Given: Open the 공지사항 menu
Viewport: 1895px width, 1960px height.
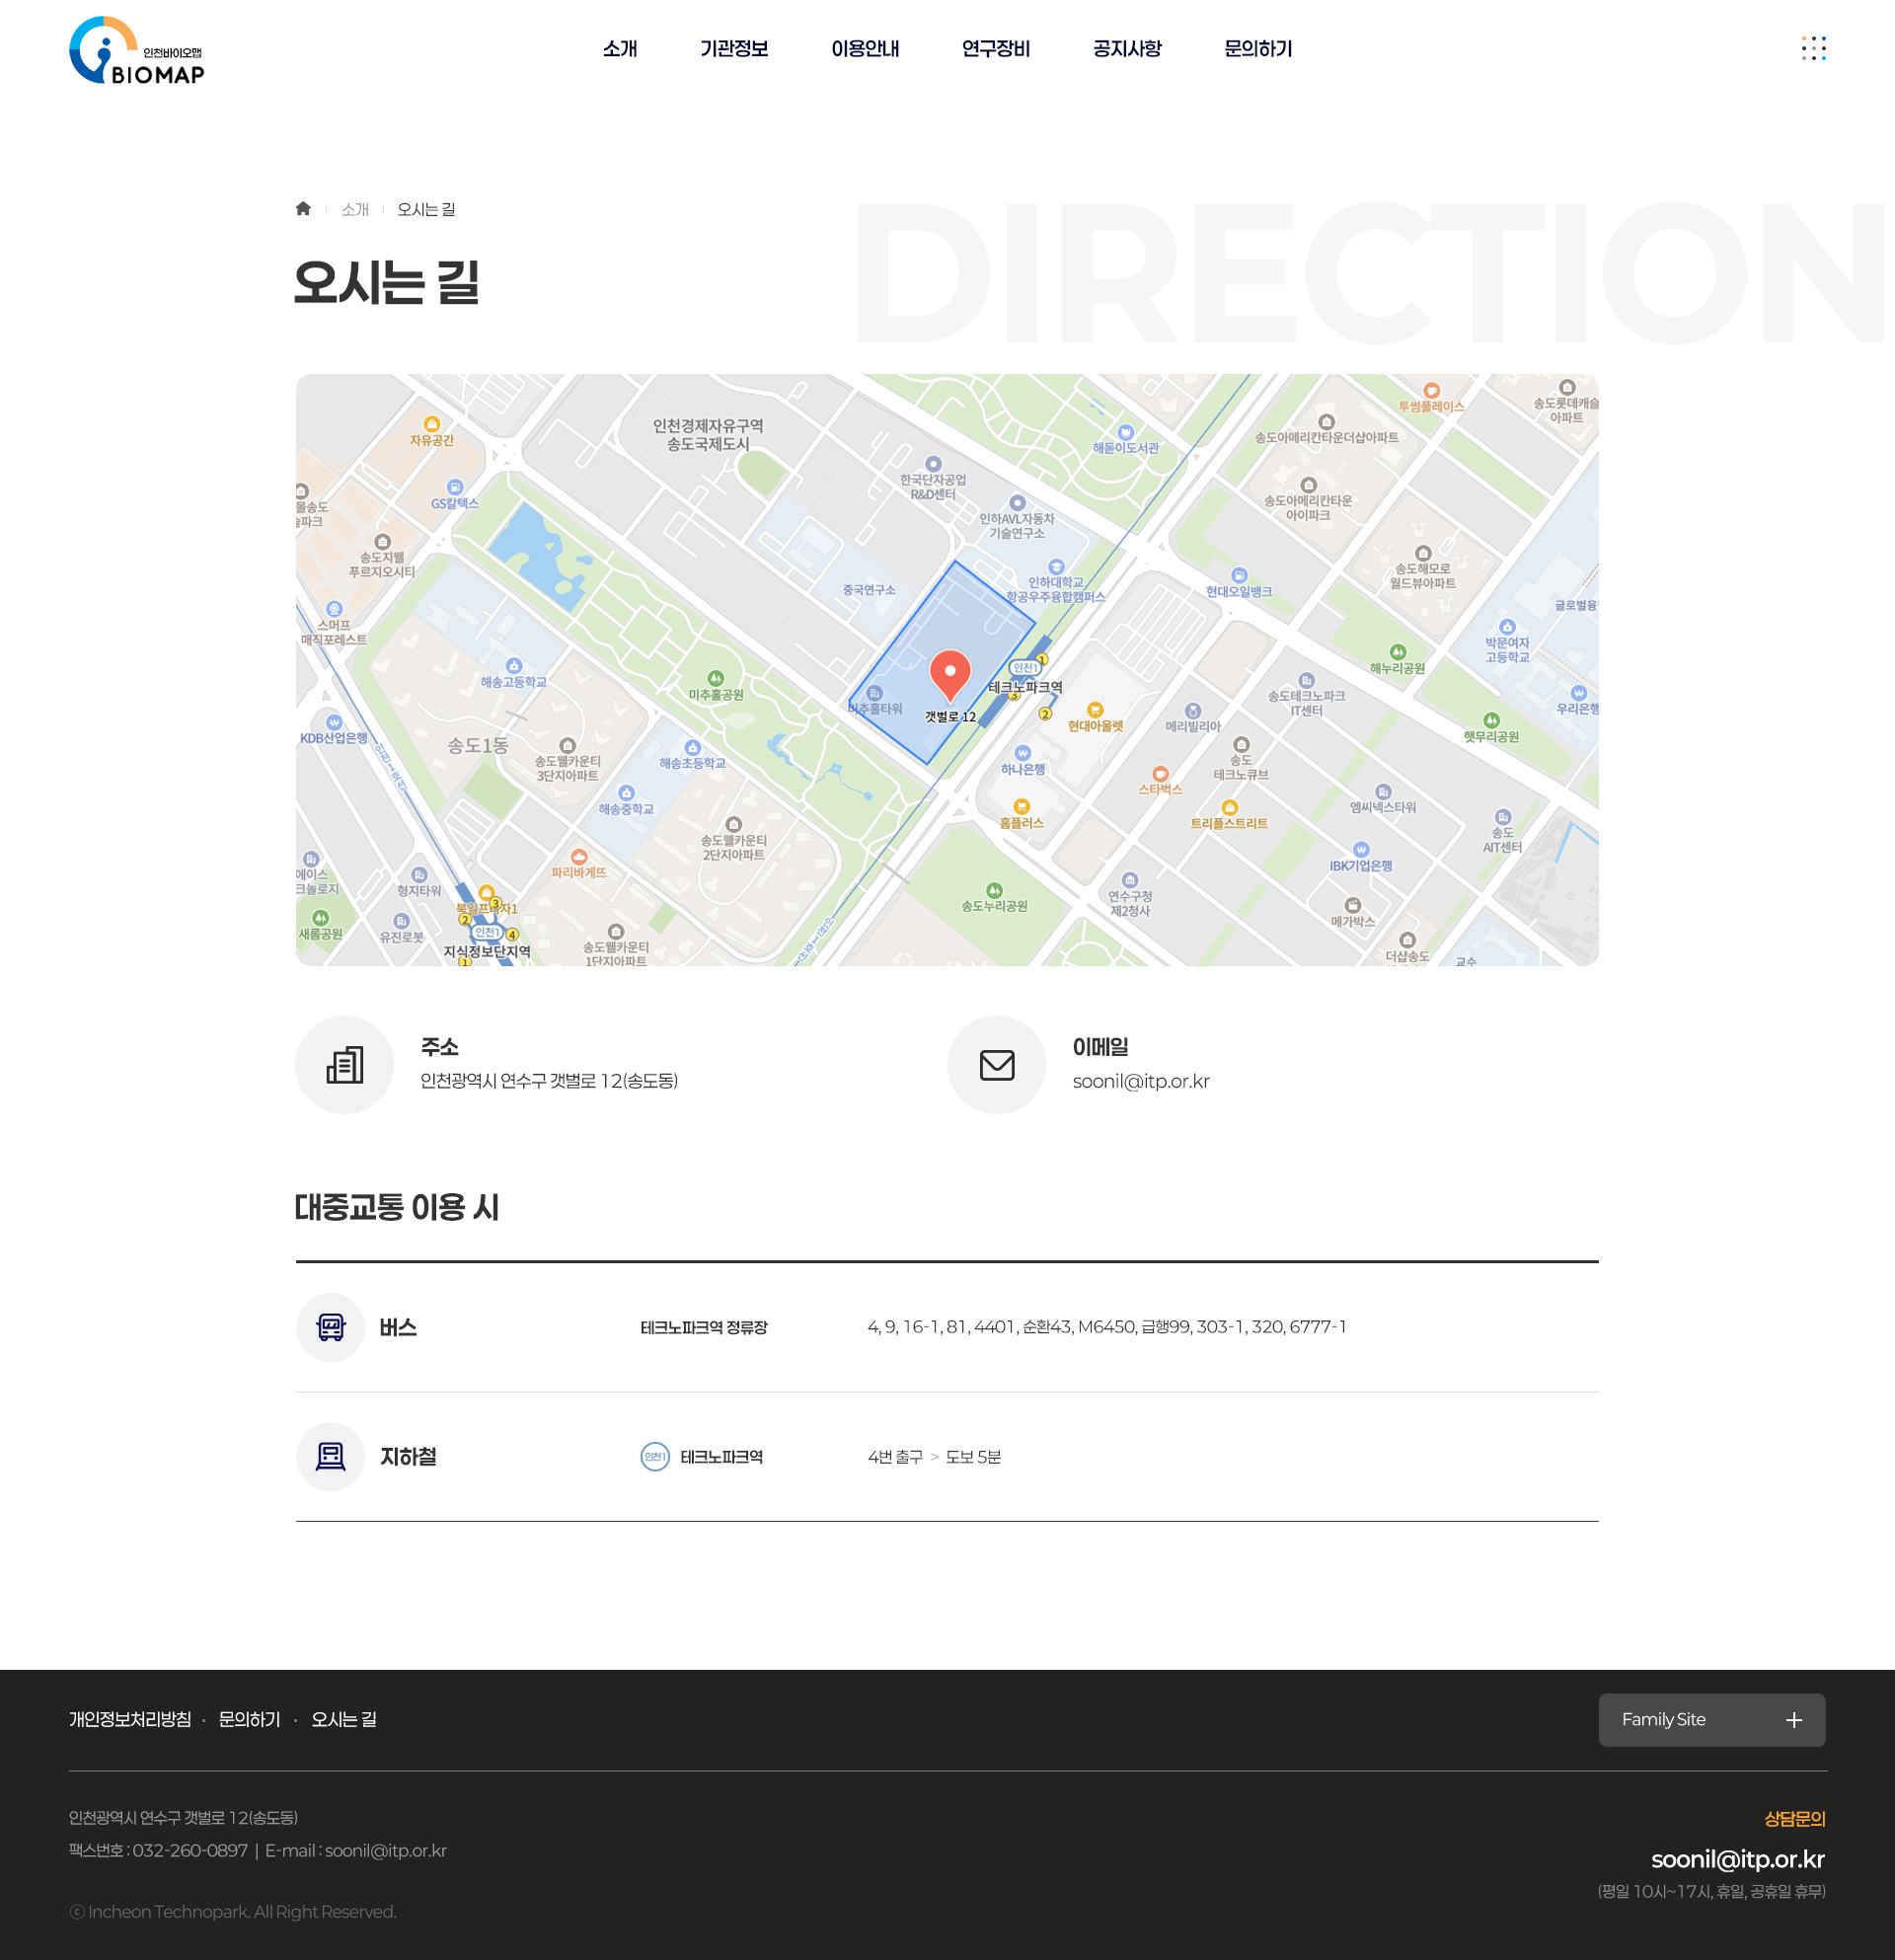Looking at the screenshot, I should coord(1127,49).
